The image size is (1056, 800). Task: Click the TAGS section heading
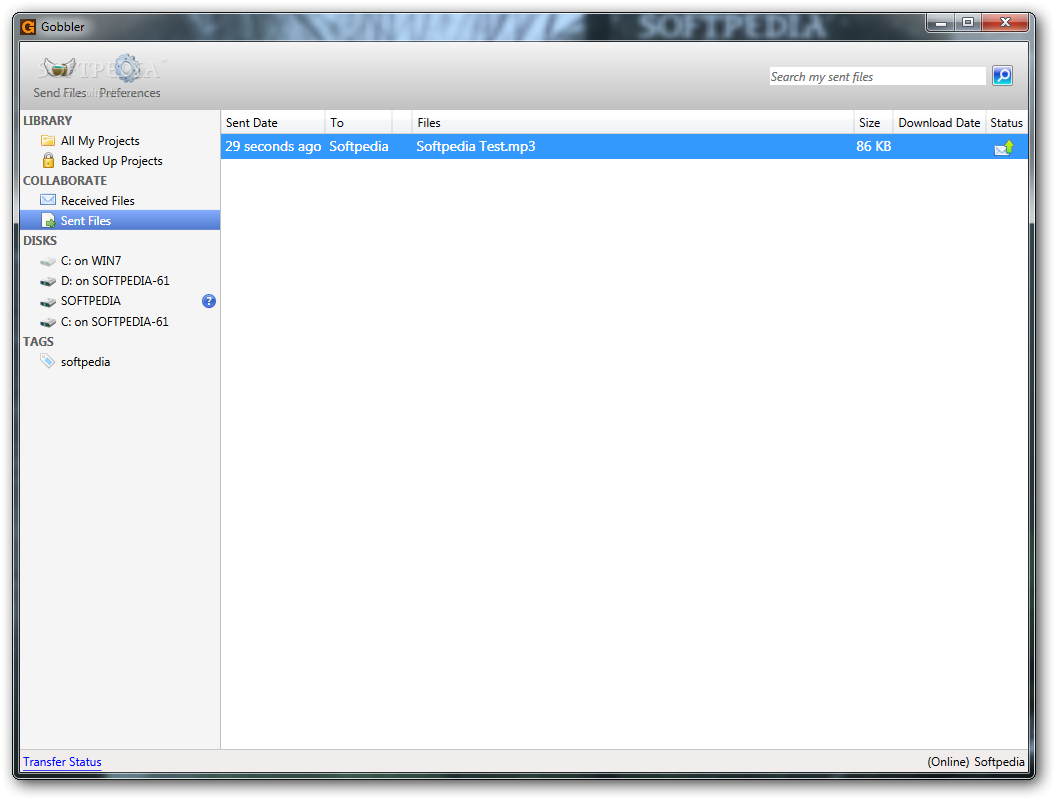pyautogui.click(x=38, y=341)
